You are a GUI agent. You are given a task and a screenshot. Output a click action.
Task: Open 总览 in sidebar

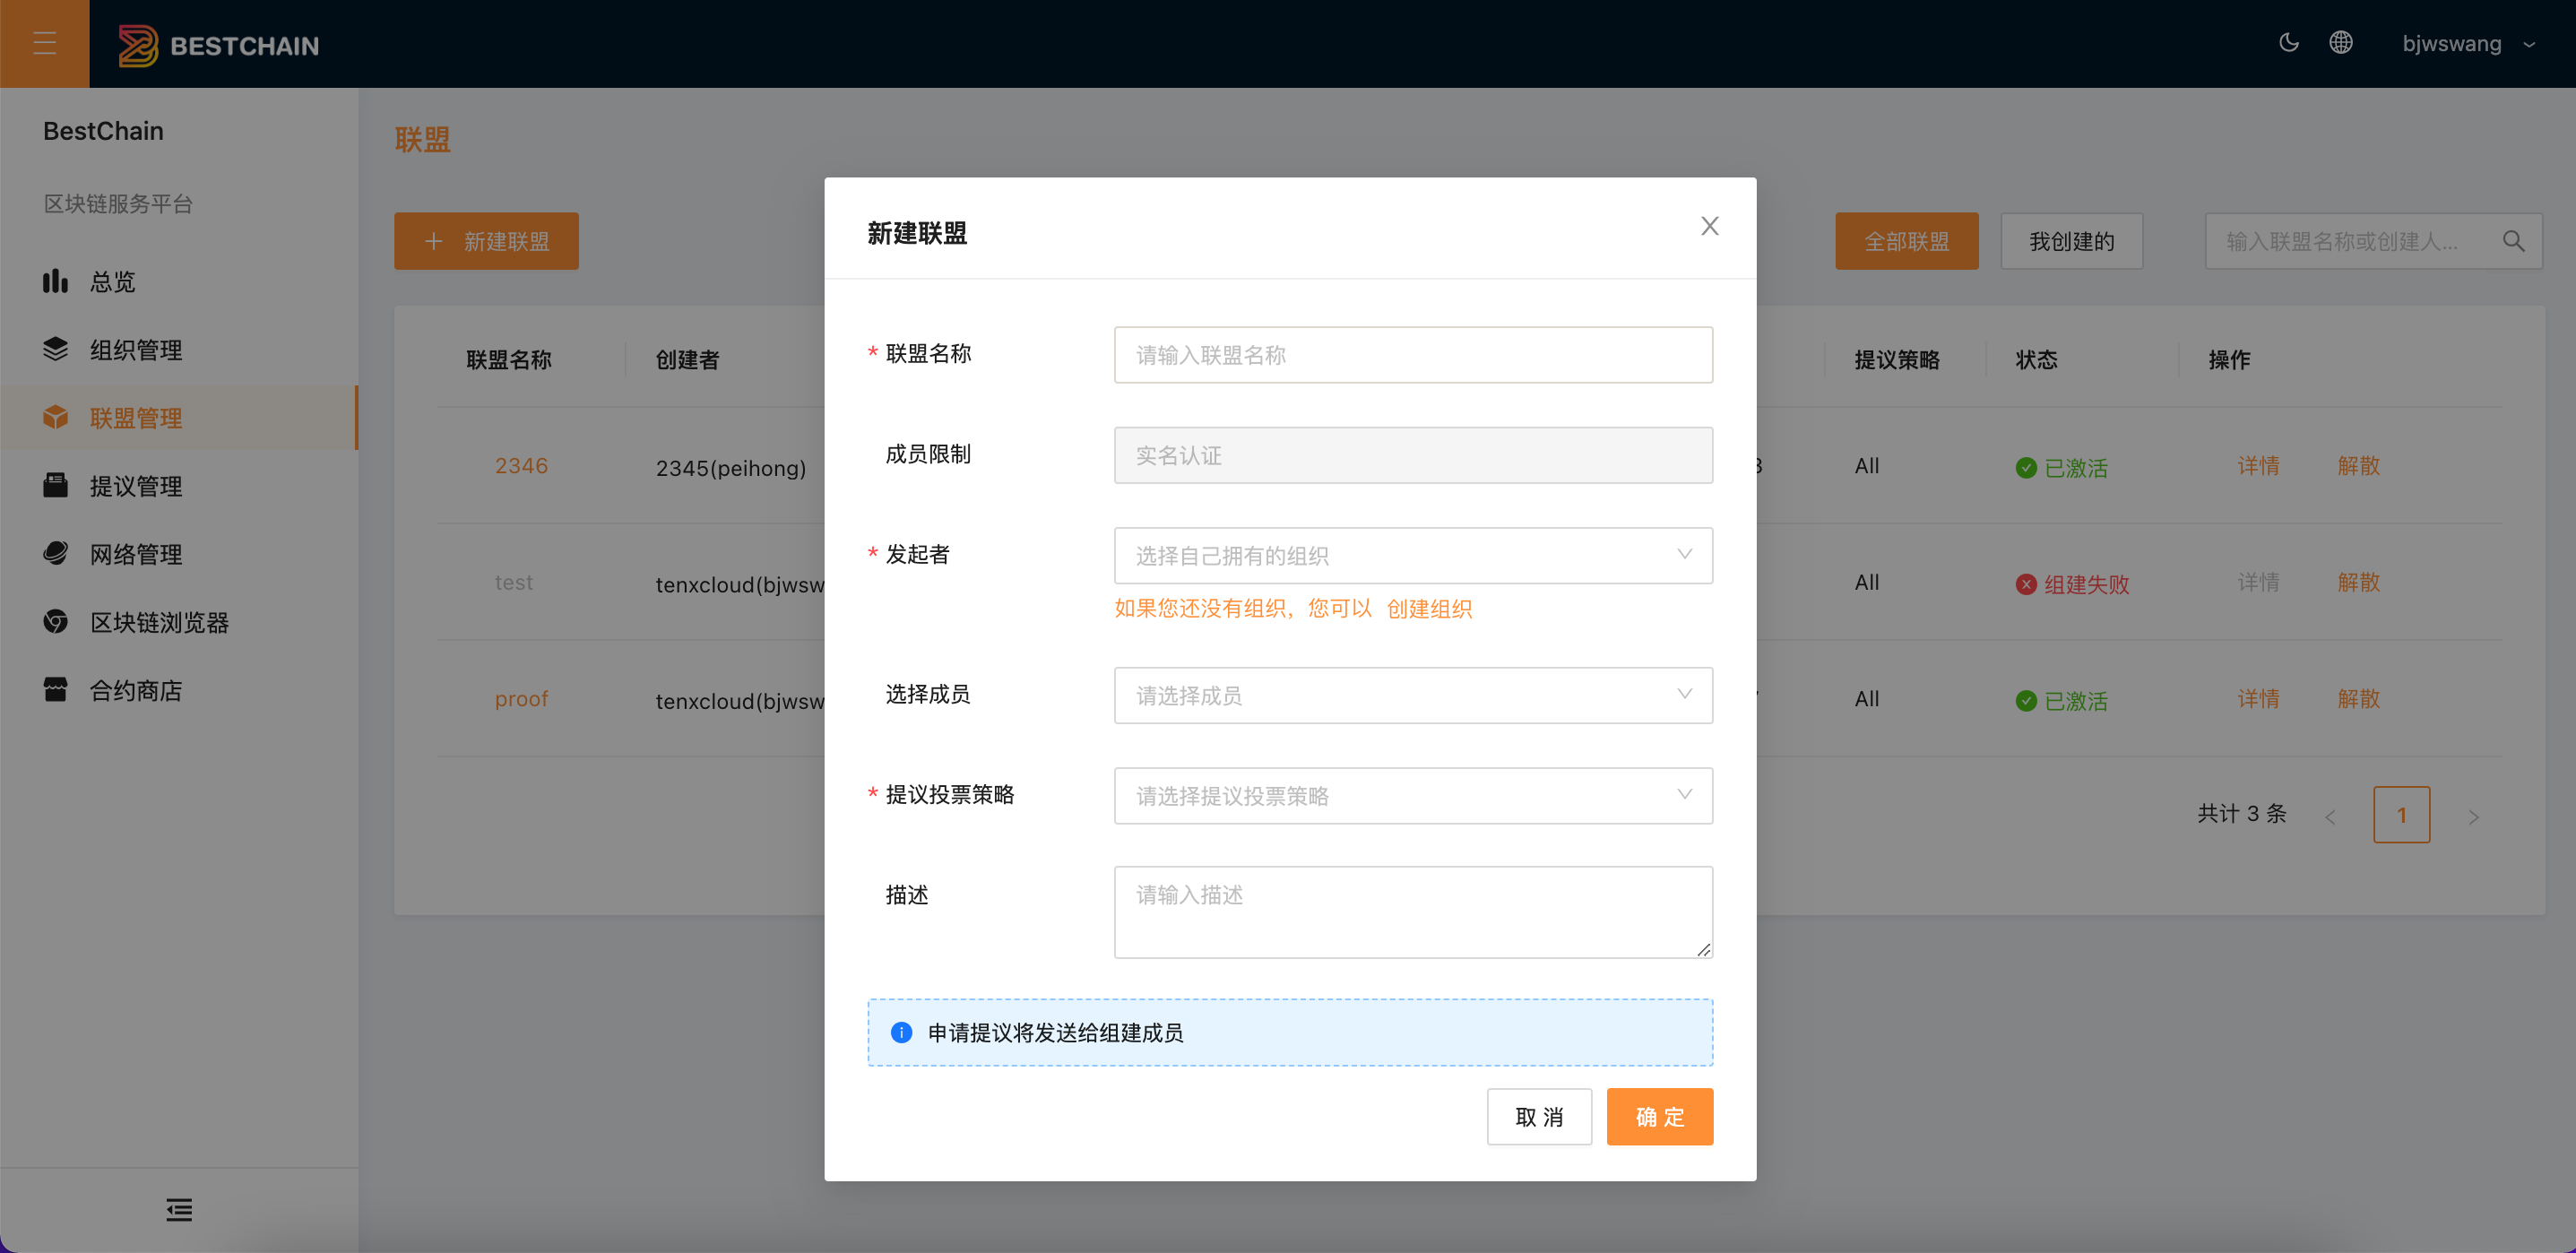[179, 281]
